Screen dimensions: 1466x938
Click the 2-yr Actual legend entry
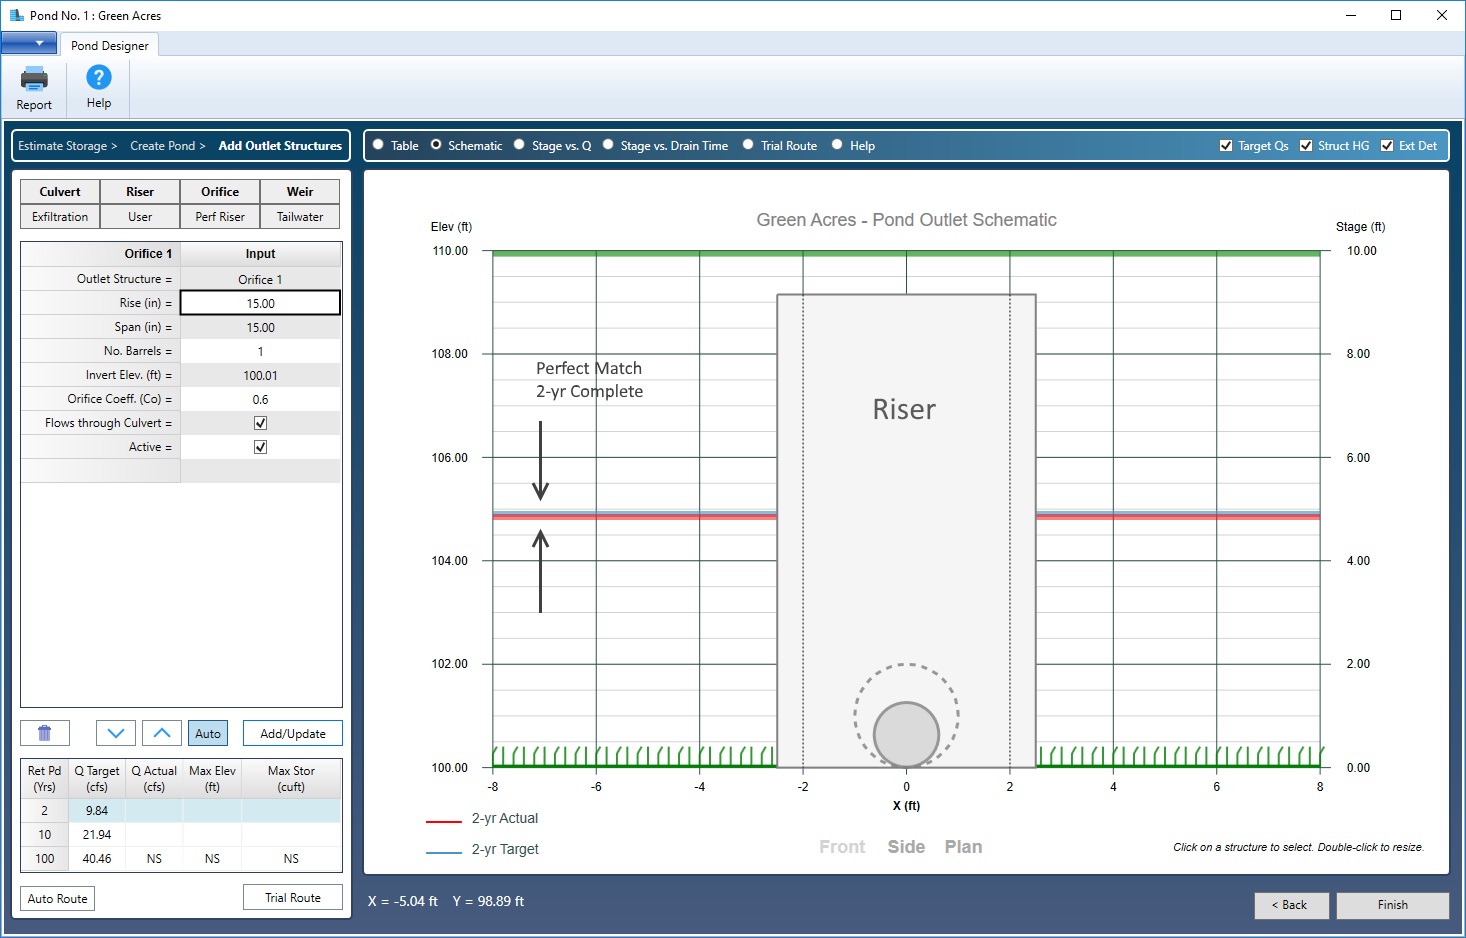pos(483,819)
